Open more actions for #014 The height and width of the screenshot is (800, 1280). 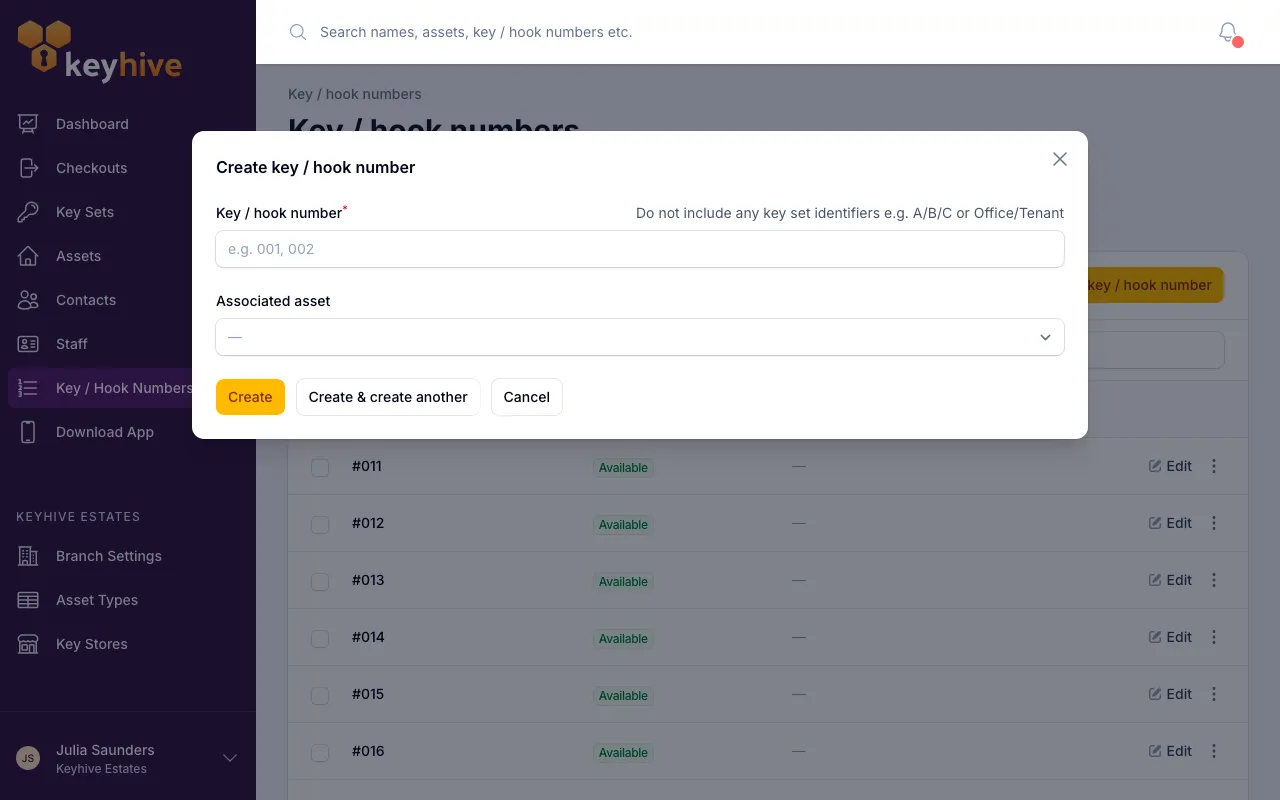[1214, 637]
